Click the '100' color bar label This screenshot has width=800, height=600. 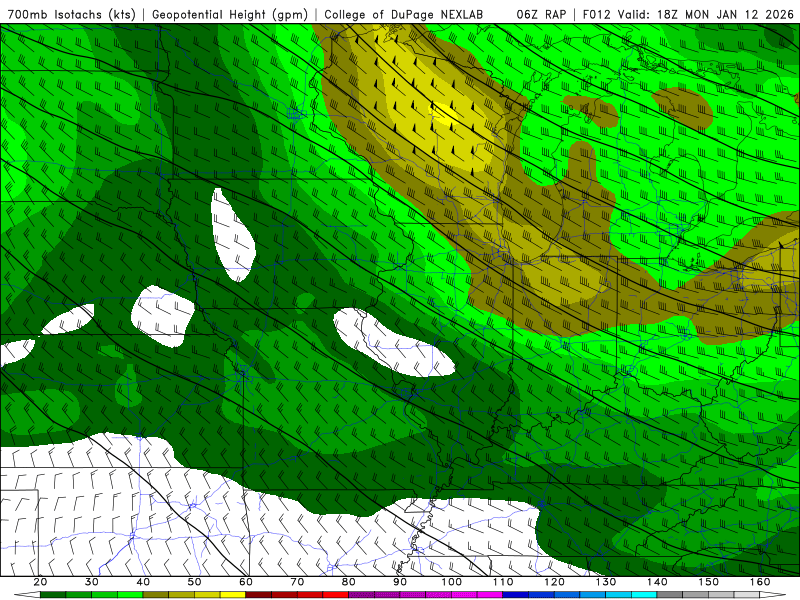[452, 582]
